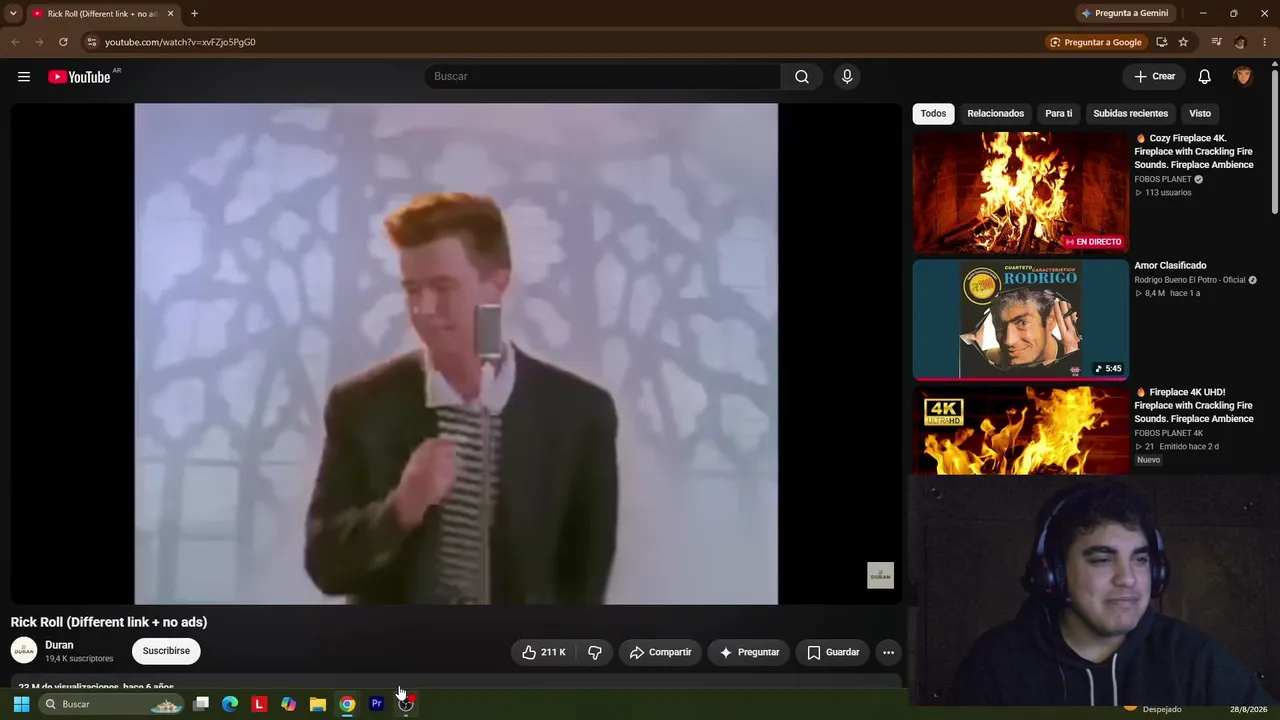
Task: Select the Relacionados filter chip
Action: point(996,114)
